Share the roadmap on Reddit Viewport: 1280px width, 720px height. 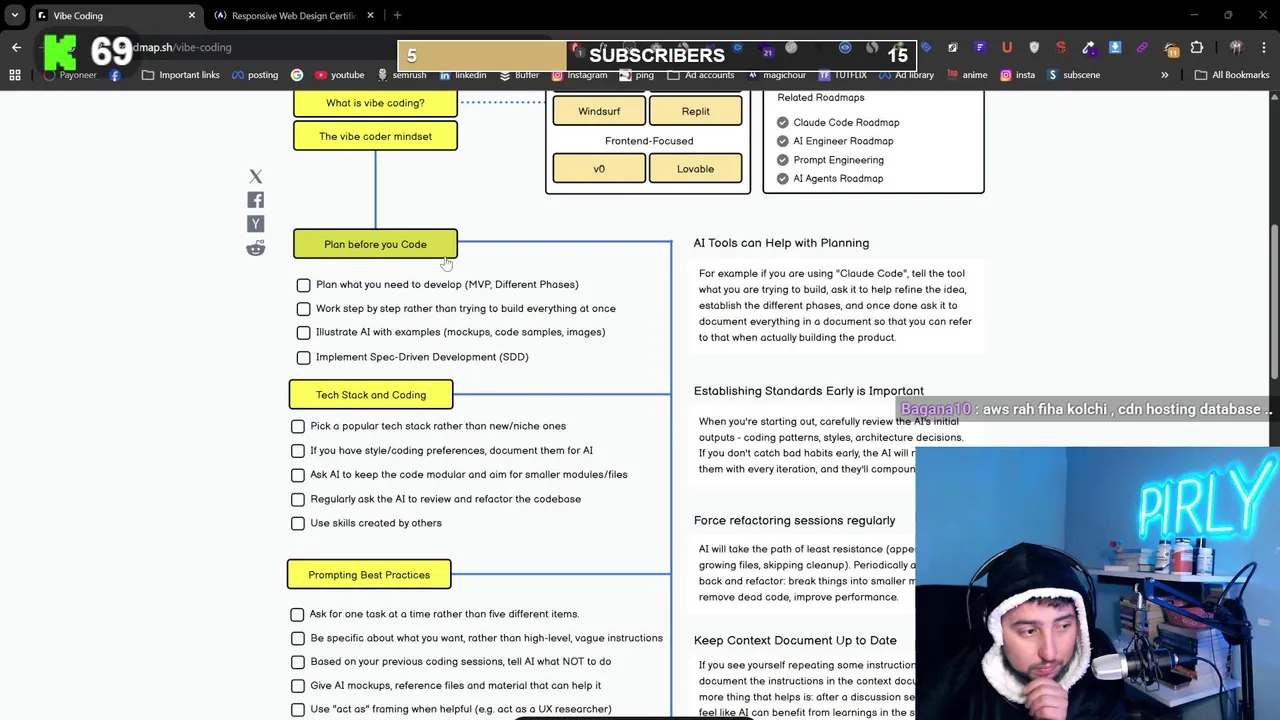pyautogui.click(x=256, y=248)
